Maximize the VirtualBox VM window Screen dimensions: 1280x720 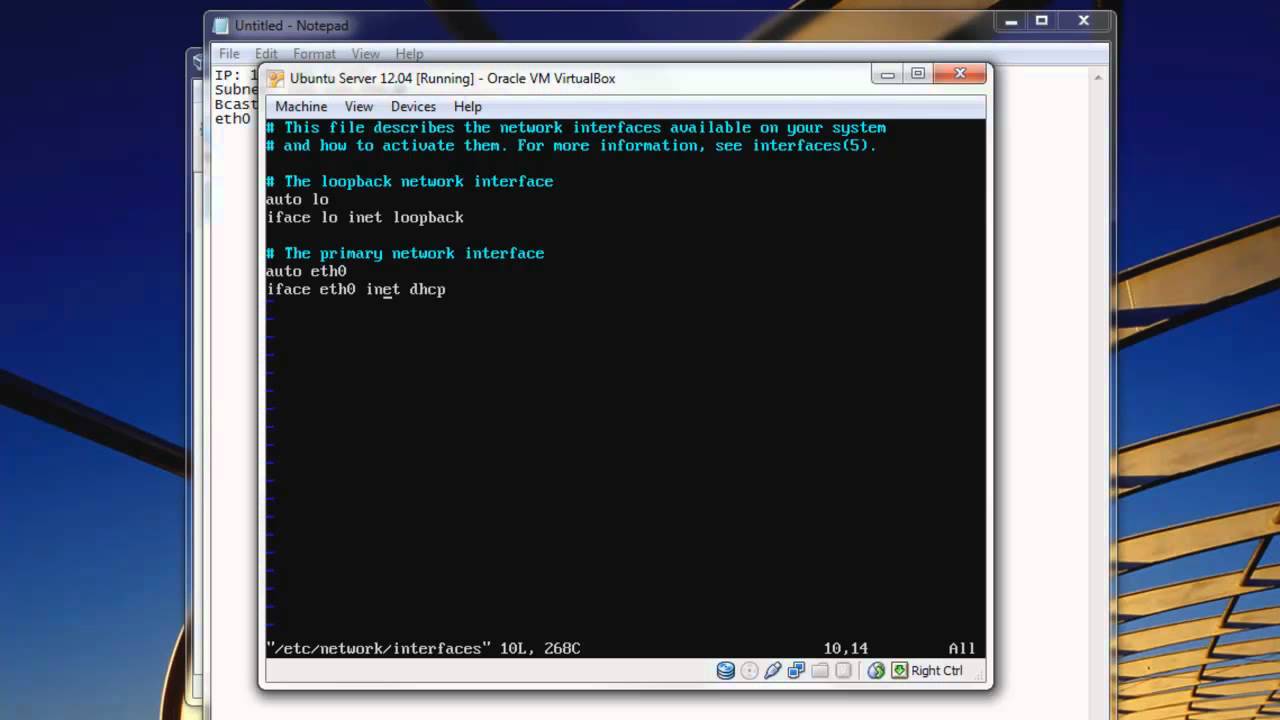click(x=918, y=74)
